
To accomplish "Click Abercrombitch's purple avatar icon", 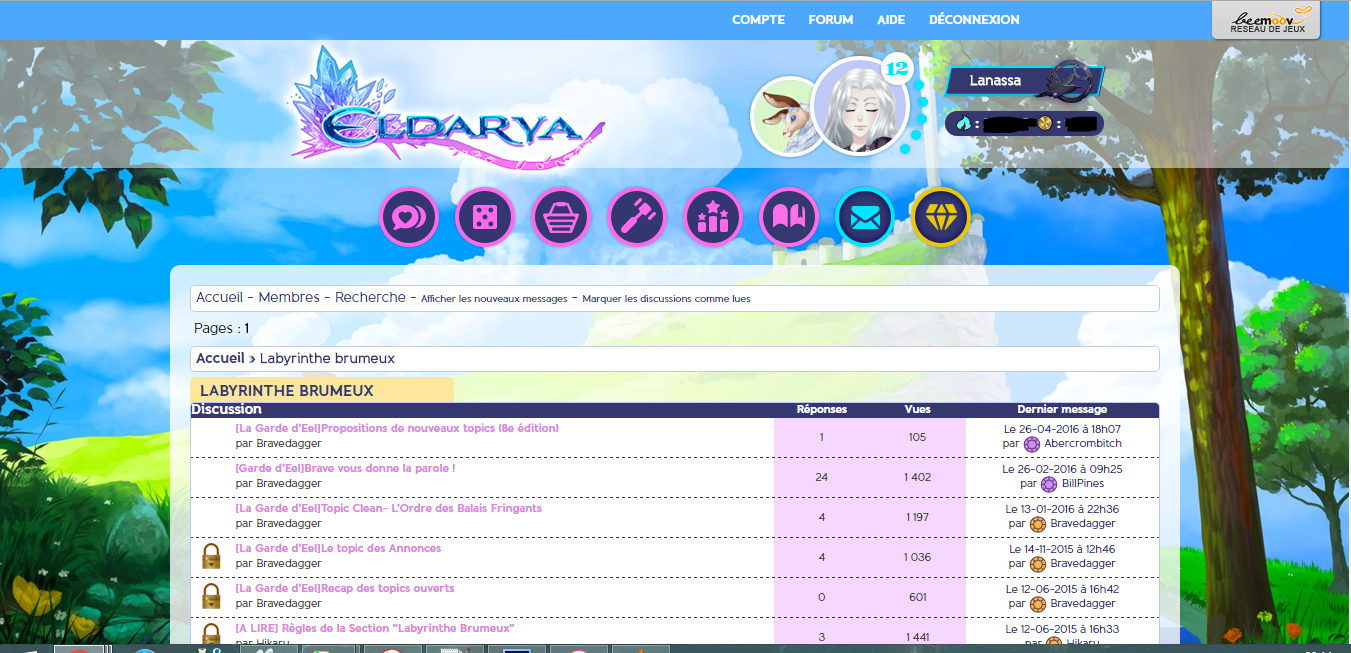I will [1032, 444].
